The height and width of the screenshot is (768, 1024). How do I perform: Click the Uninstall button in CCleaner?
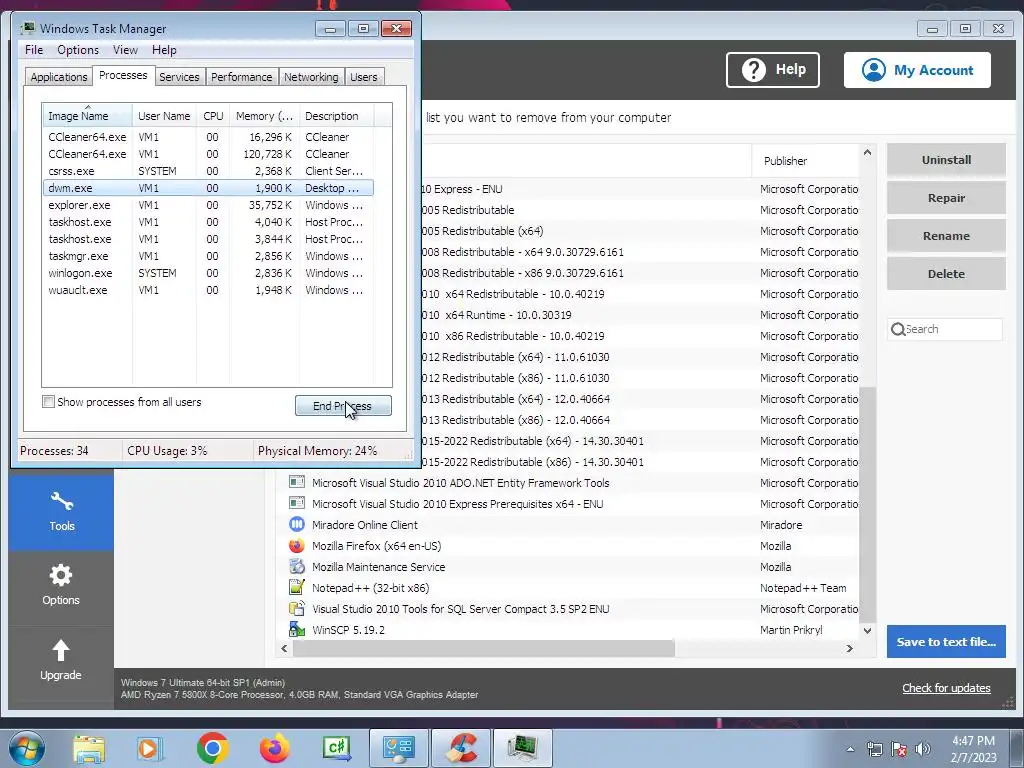click(x=946, y=160)
